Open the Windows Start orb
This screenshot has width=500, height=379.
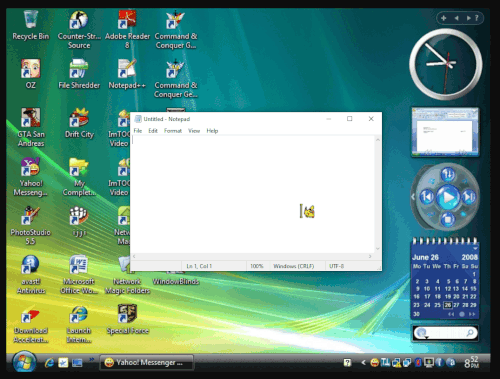click(24, 362)
